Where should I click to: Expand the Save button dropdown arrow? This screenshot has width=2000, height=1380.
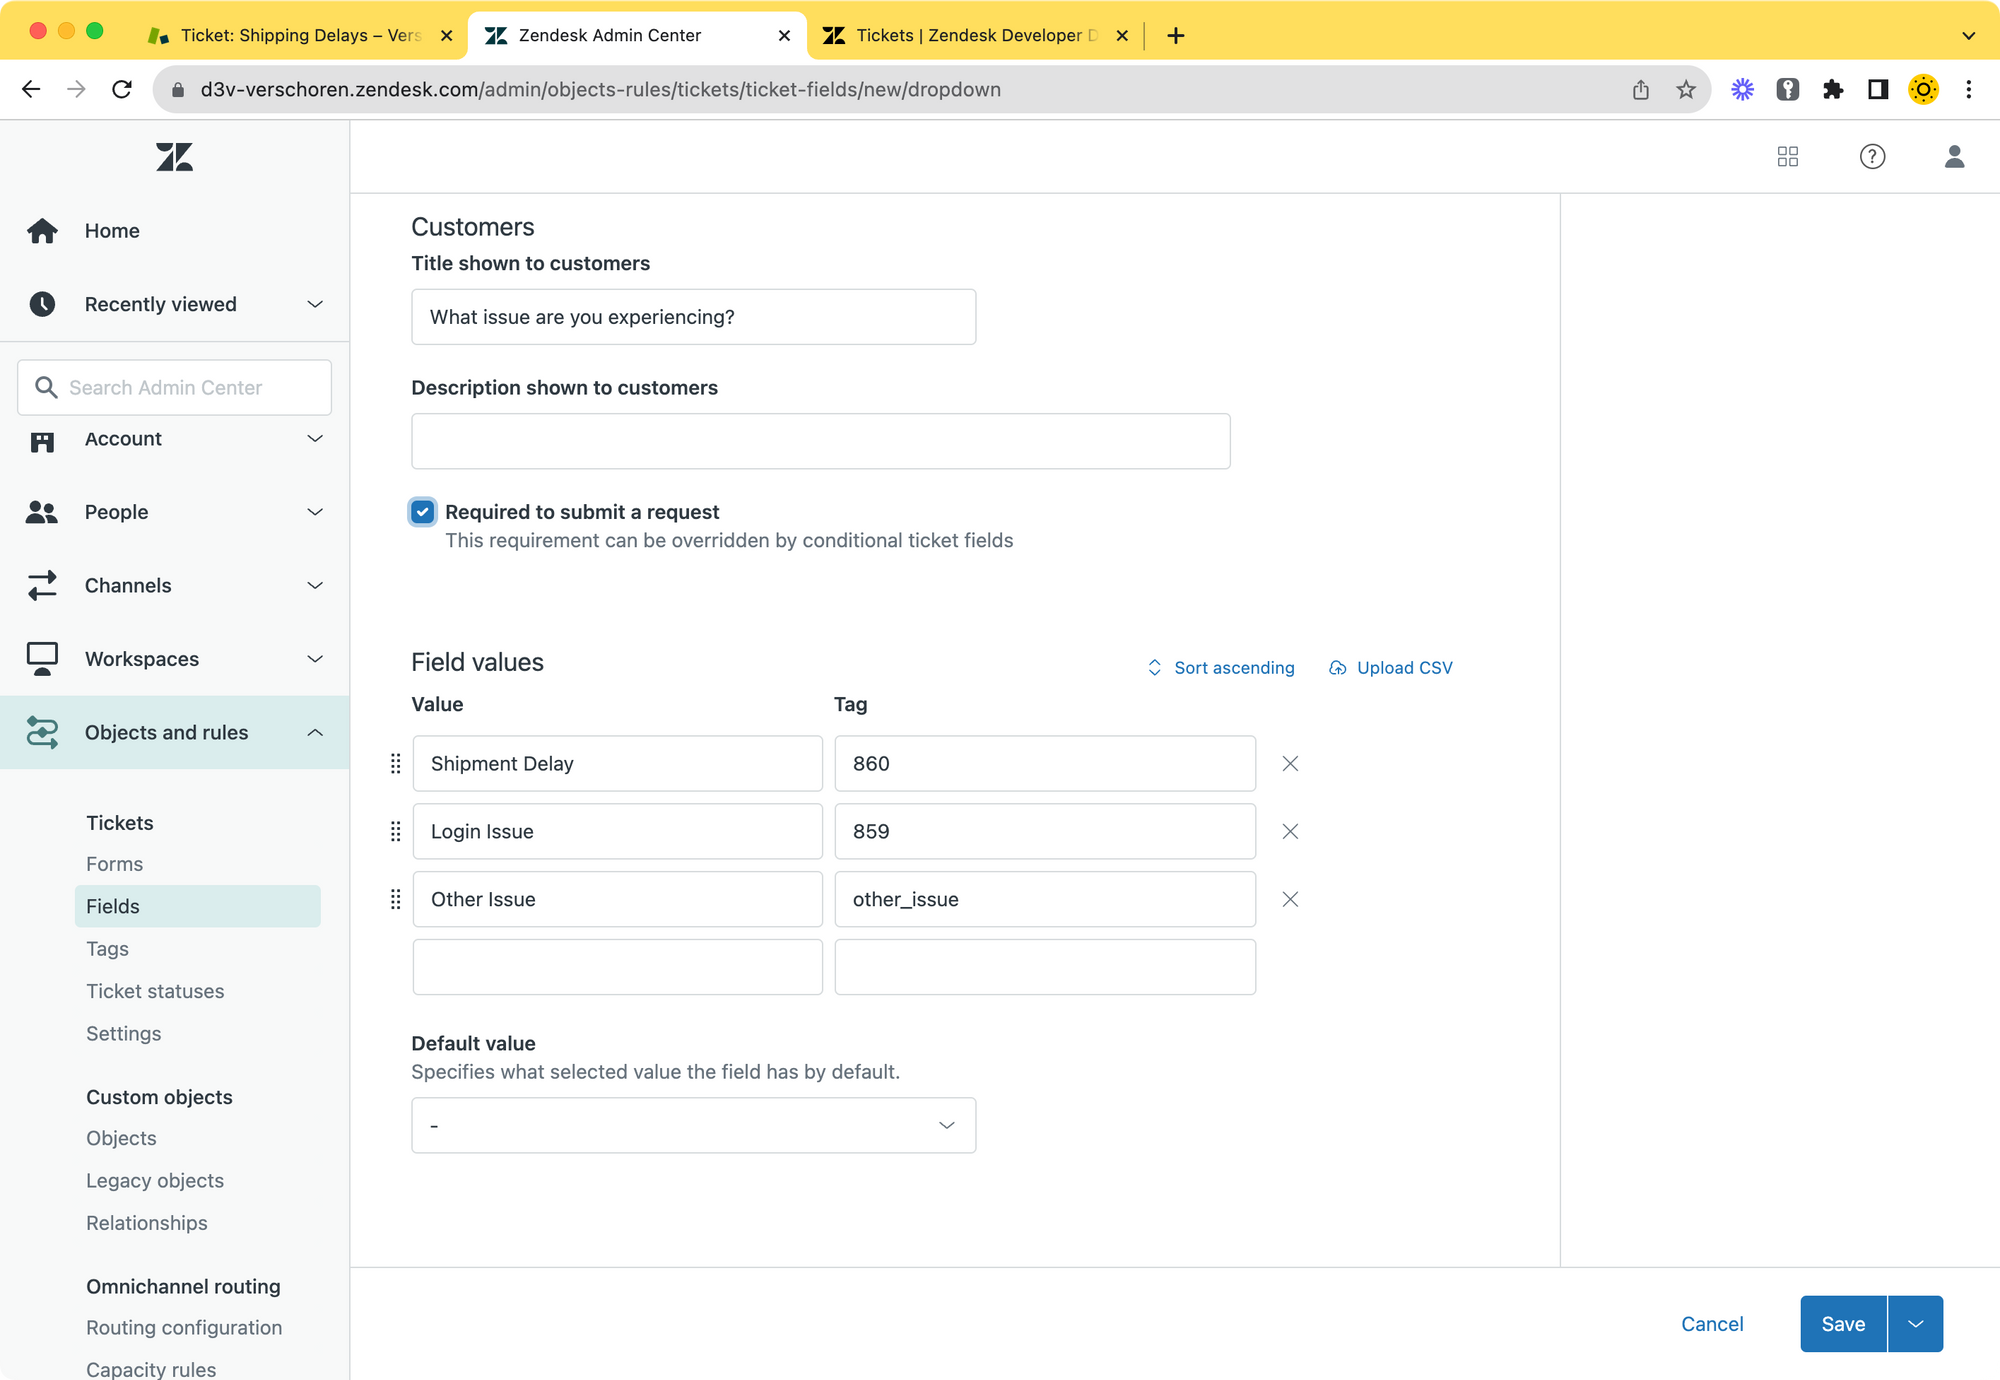(1915, 1324)
